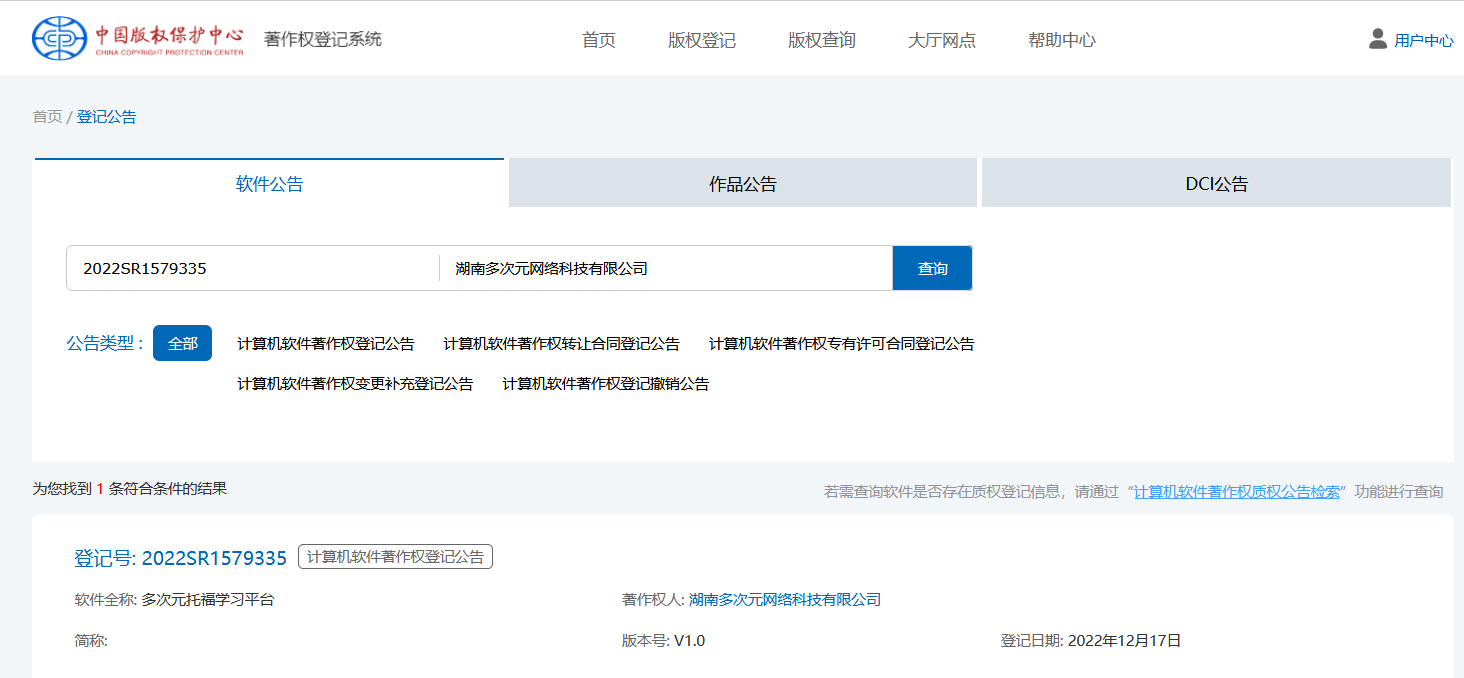Screen dimensions: 1464x678
Task: Open 版权登记 navigation item
Action: tap(702, 40)
